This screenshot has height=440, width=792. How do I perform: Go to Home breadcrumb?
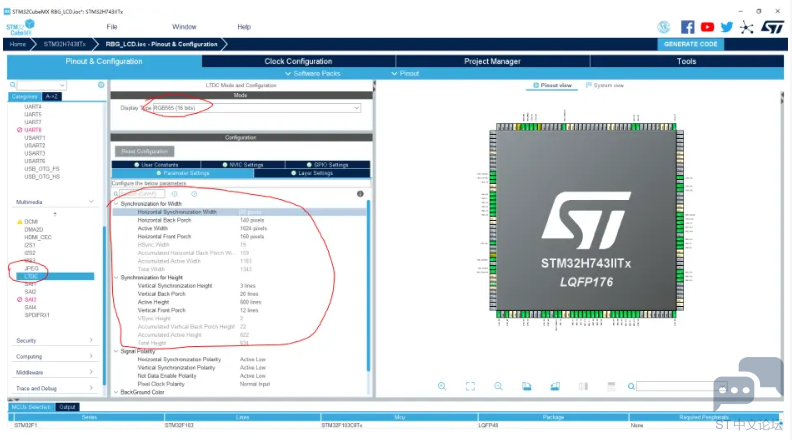18,44
